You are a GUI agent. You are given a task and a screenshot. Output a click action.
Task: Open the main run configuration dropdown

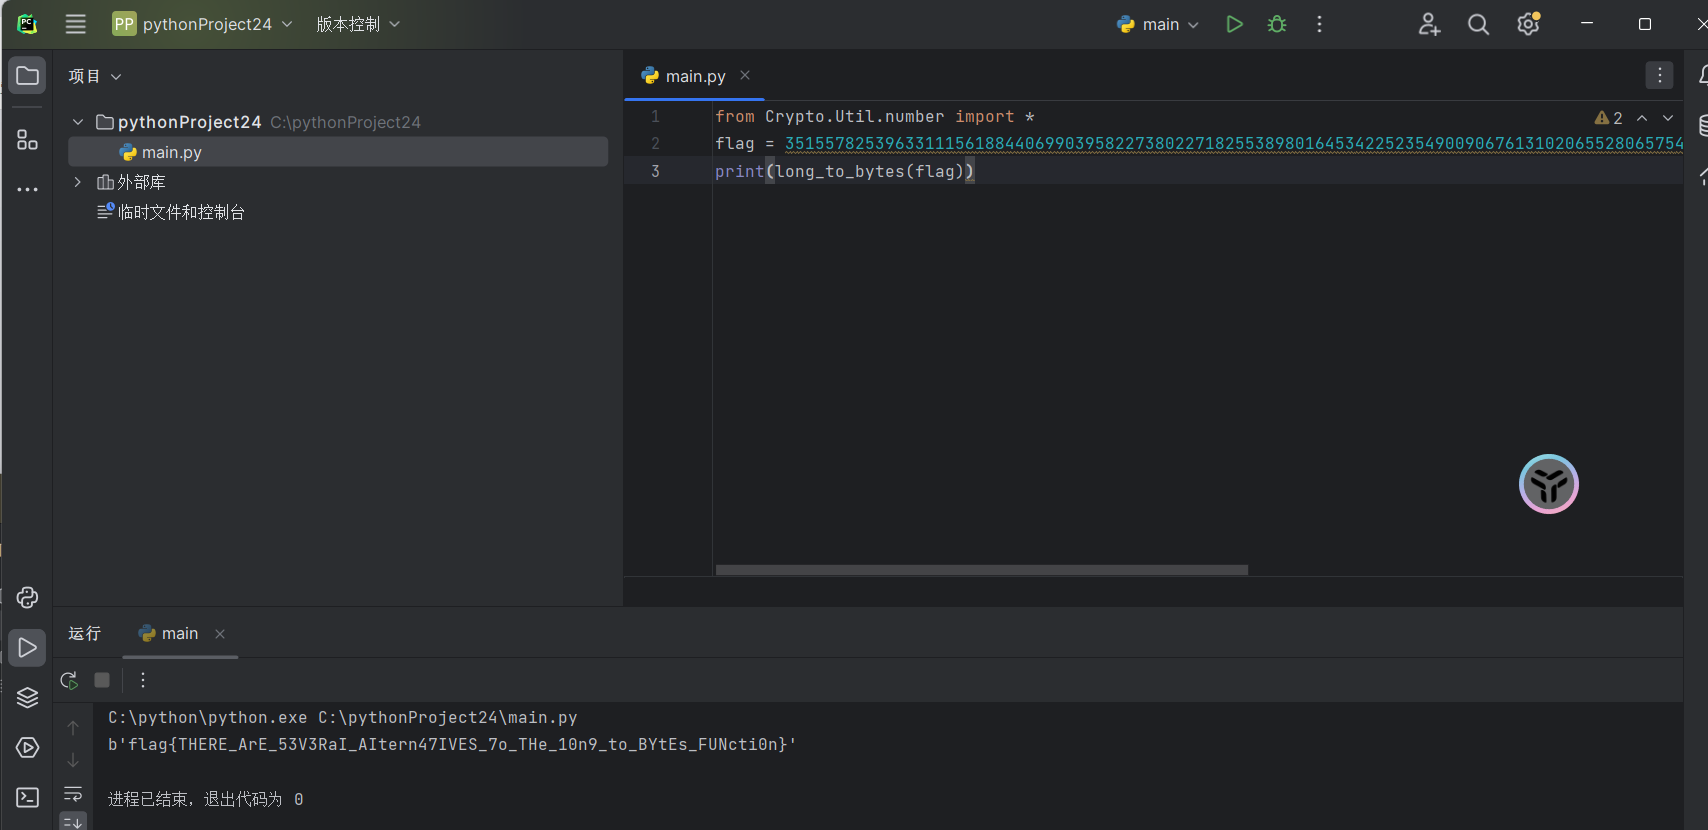pos(1158,24)
